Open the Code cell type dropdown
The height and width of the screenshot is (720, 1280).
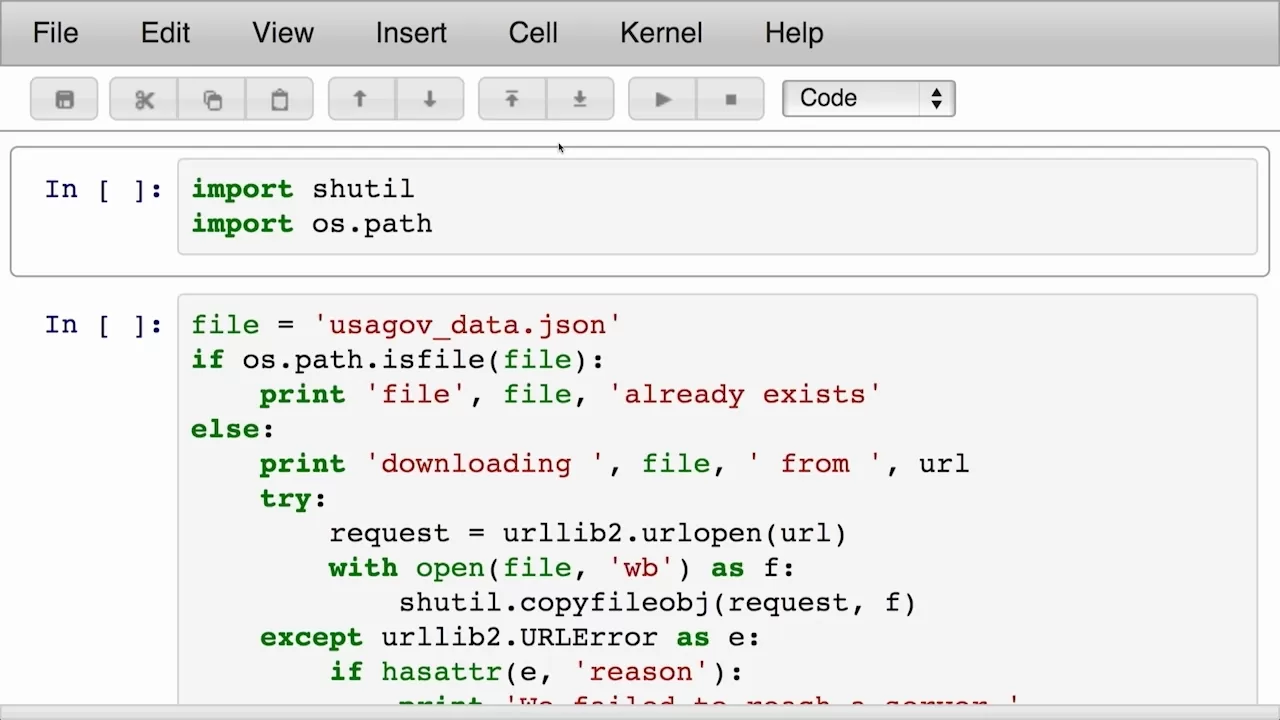pos(868,99)
